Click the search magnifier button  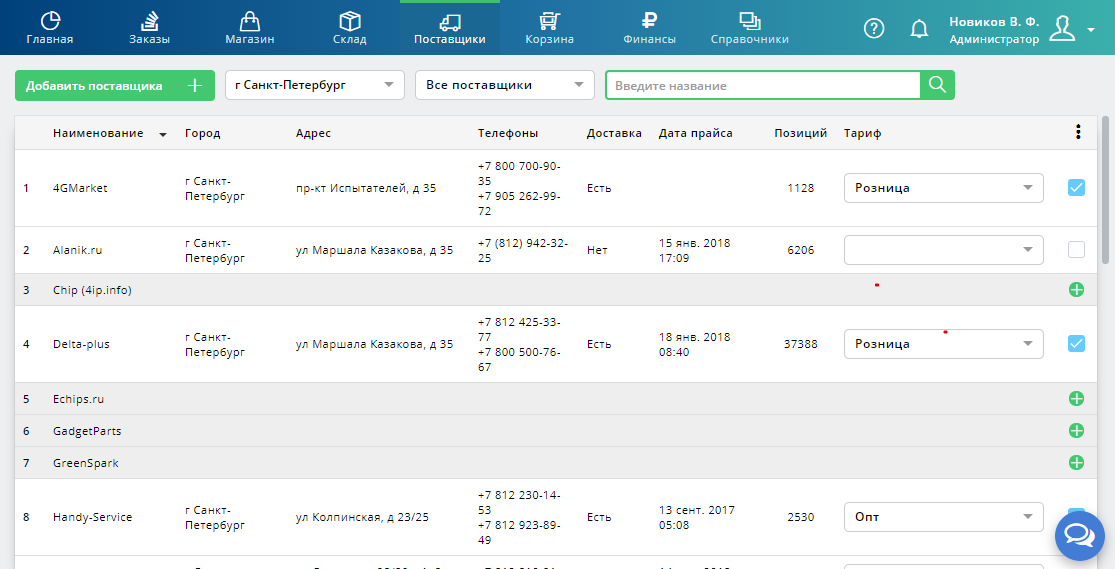[937, 85]
